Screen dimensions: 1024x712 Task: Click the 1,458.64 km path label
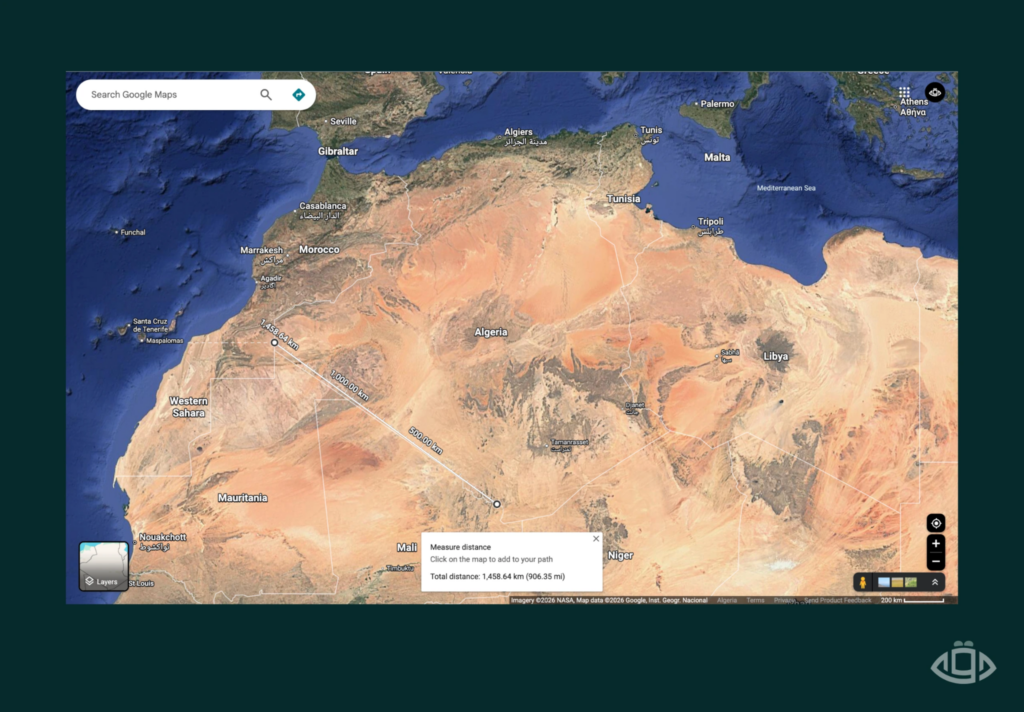point(280,334)
